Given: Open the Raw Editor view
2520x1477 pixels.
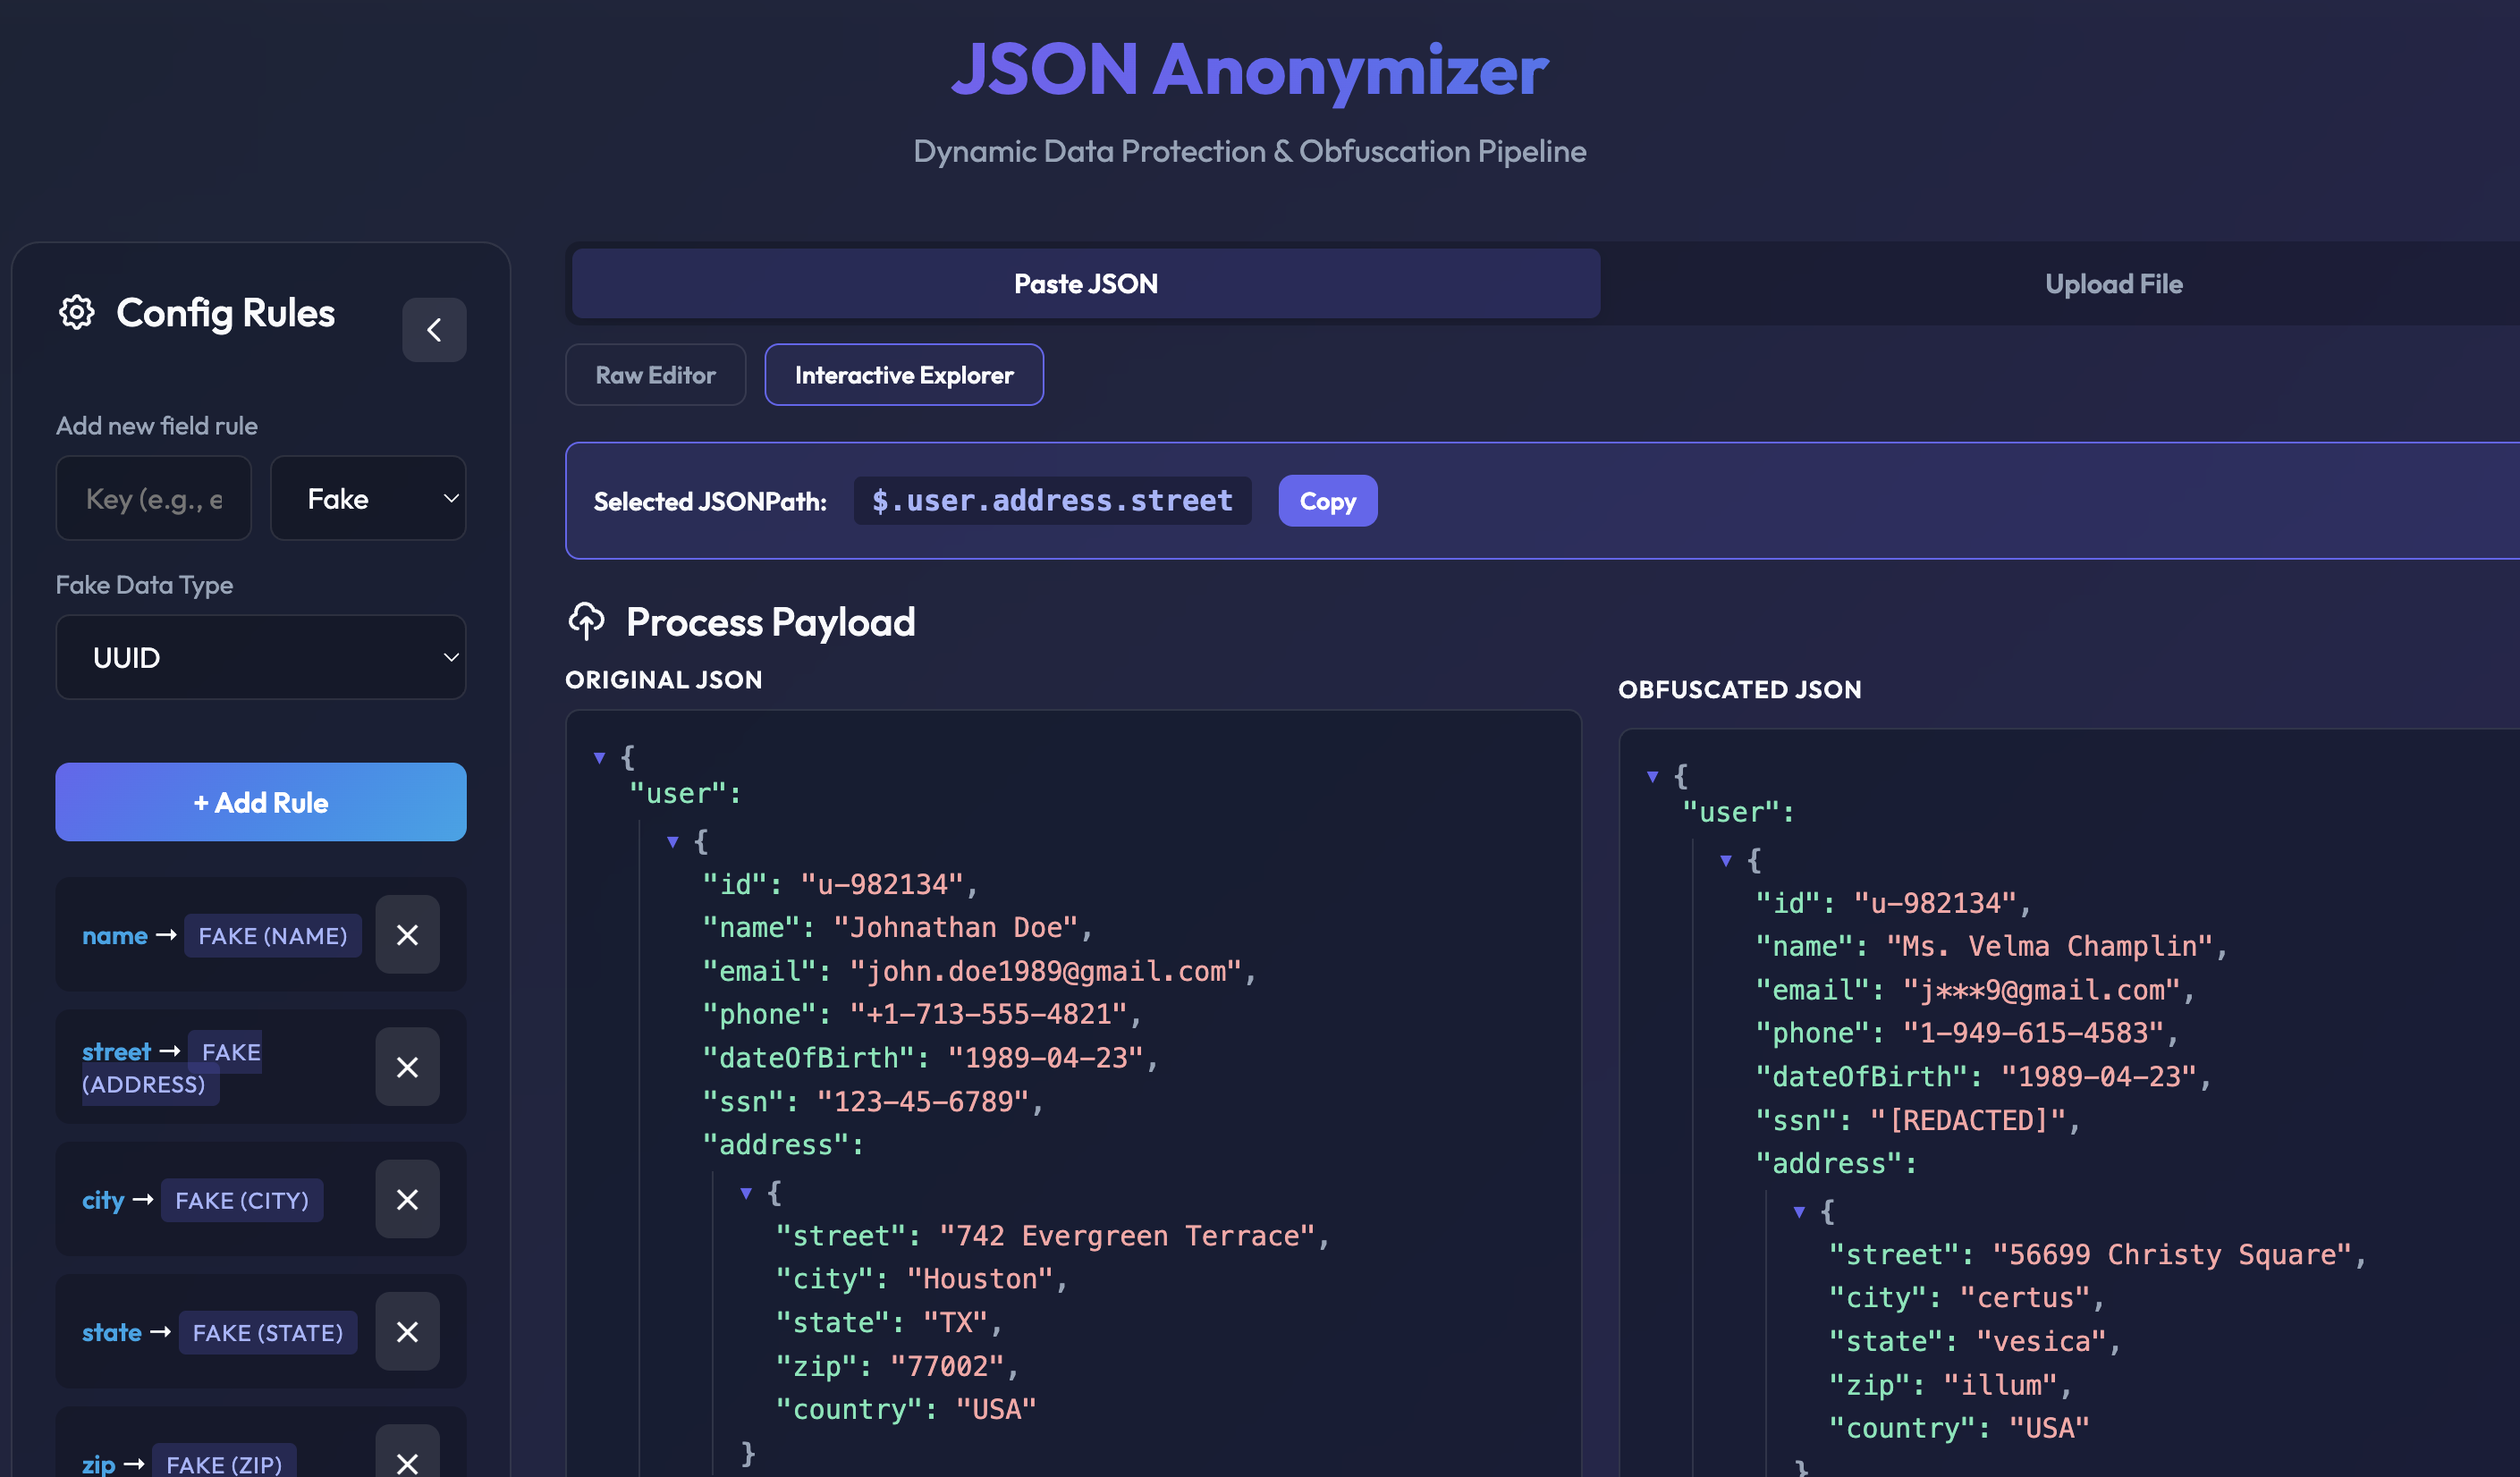Looking at the screenshot, I should (x=656, y=375).
